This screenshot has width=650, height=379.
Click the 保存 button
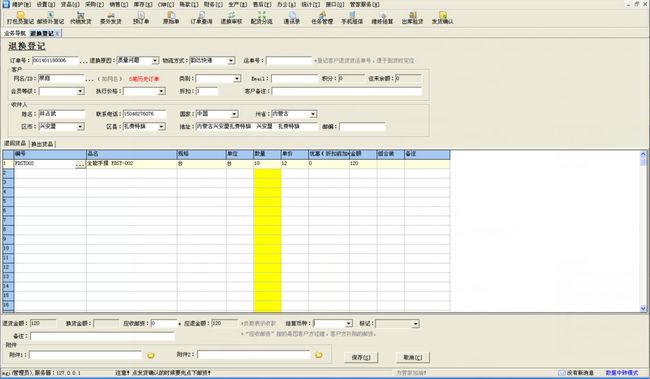(361, 357)
